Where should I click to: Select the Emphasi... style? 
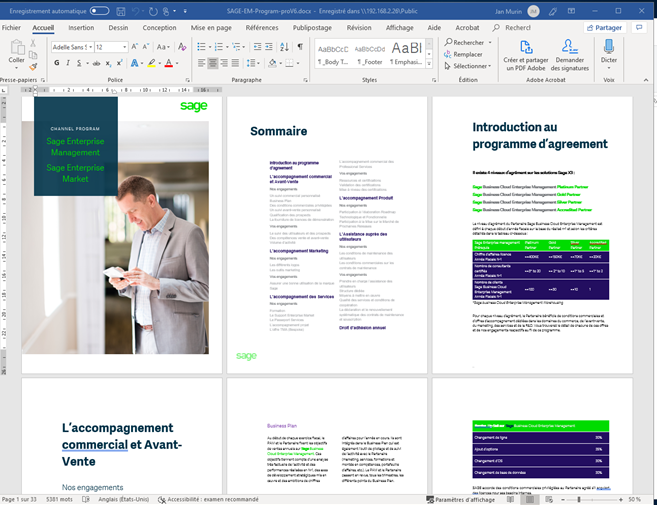[406, 55]
